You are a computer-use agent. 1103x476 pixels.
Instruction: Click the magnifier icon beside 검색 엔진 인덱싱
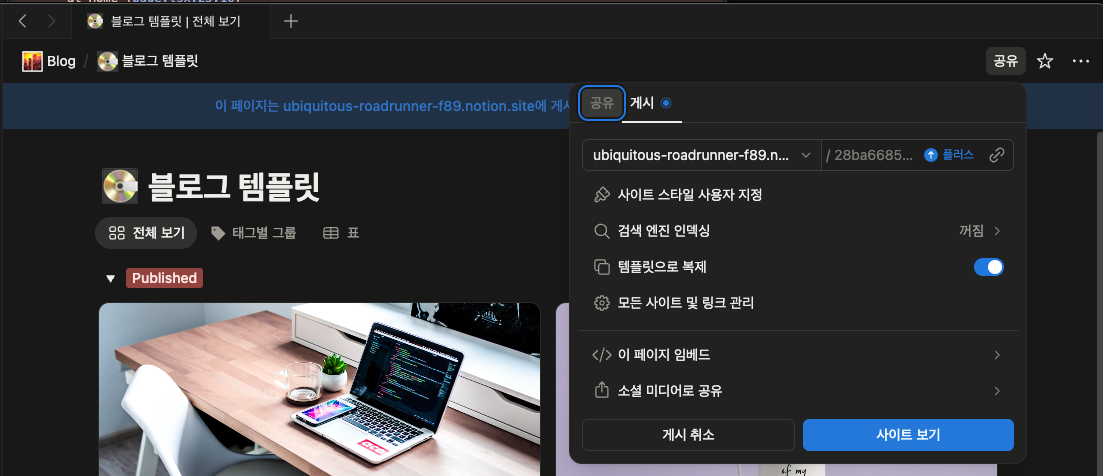pyautogui.click(x=601, y=231)
